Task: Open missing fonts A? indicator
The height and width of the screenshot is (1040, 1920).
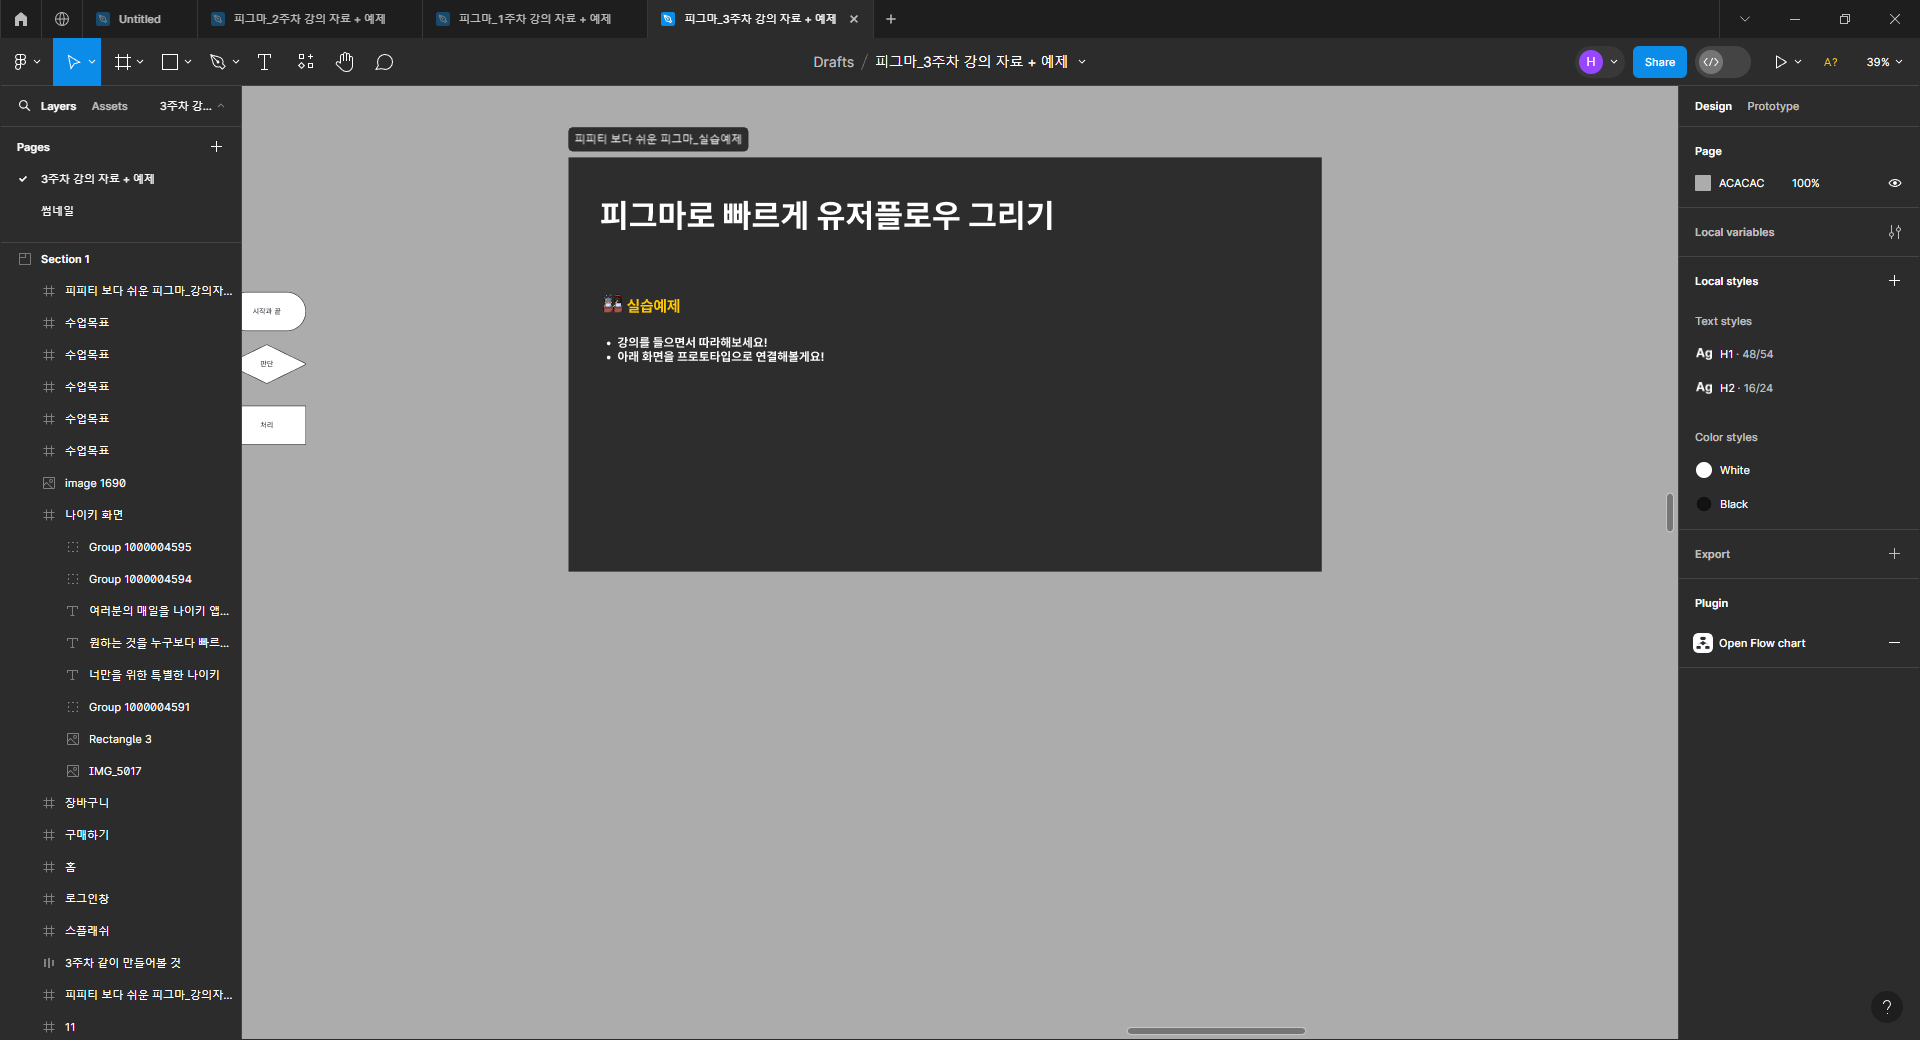Action: click(x=1831, y=62)
